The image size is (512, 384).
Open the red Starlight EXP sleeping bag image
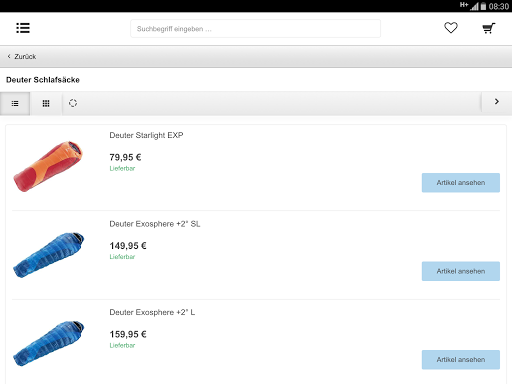[x=48, y=166]
